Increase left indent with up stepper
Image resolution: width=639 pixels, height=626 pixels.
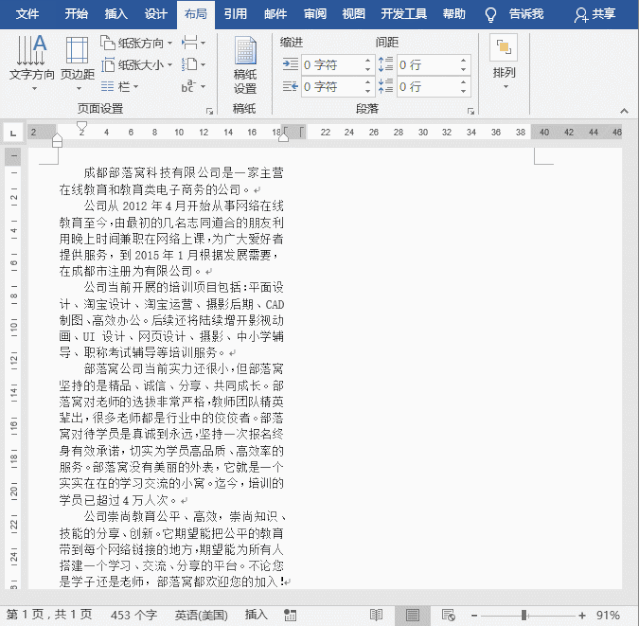368,60
